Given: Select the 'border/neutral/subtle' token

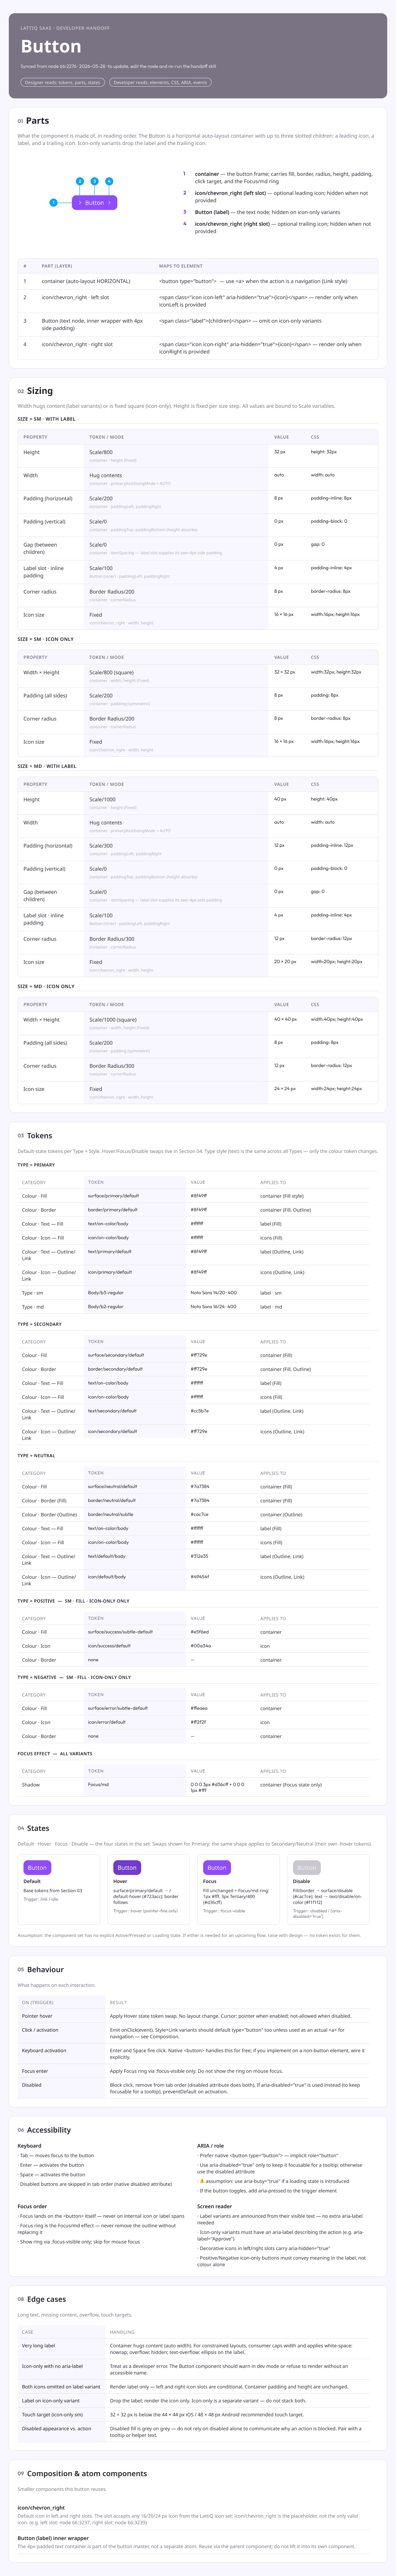Looking at the screenshot, I should click(110, 1514).
